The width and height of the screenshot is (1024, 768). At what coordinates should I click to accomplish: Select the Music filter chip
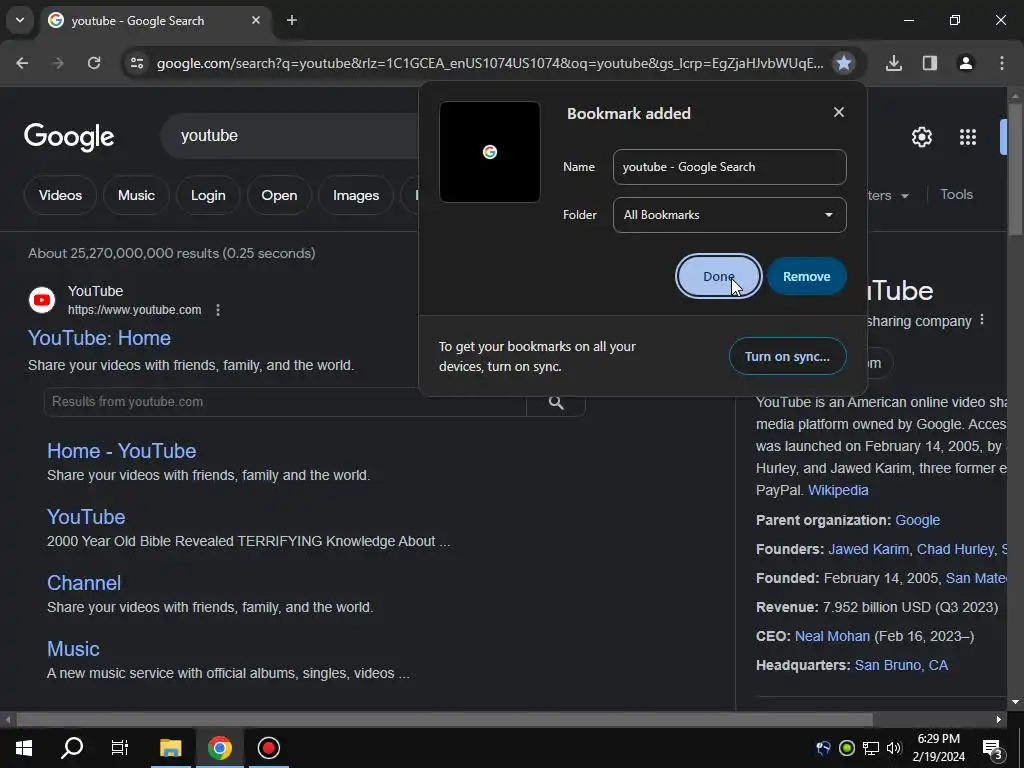tap(136, 195)
